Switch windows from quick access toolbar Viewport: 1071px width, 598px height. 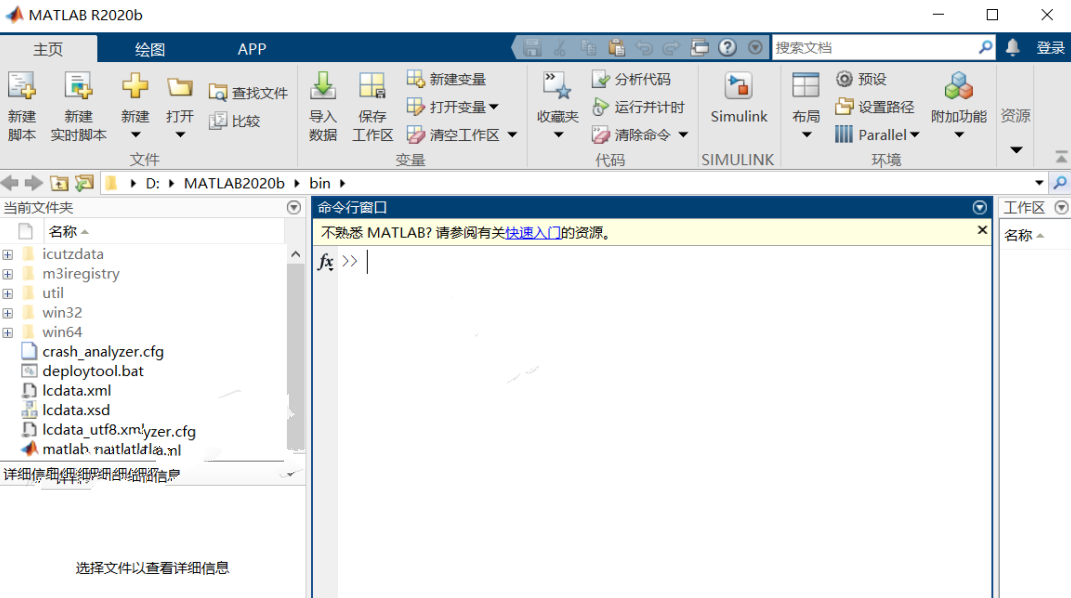pyautogui.click(x=699, y=48)
